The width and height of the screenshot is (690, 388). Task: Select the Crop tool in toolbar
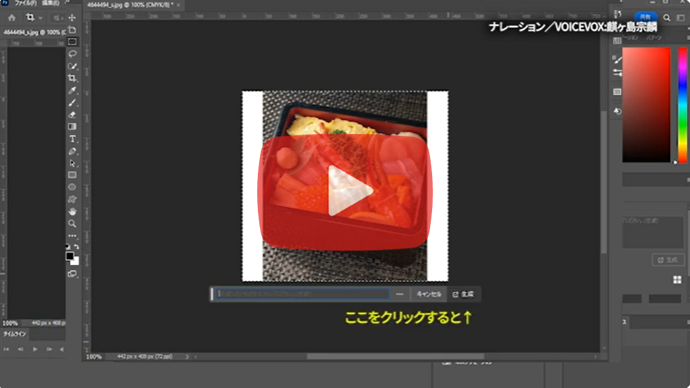pos(72,78)
